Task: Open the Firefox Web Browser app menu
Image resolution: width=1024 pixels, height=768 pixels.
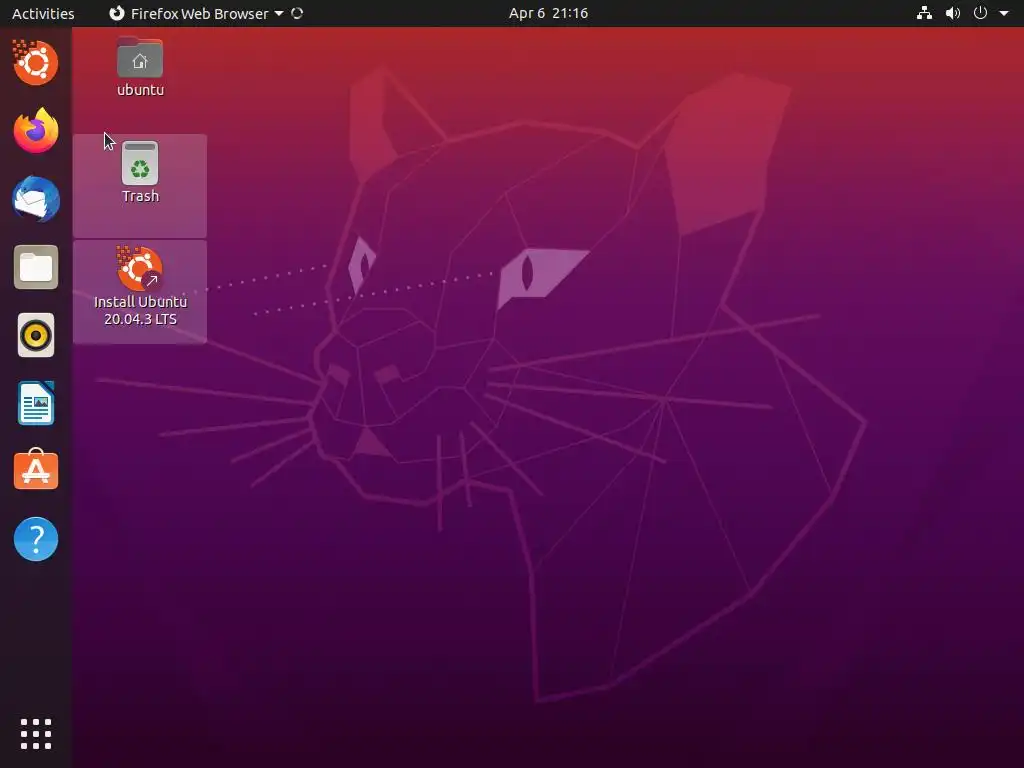Action: (196, 13)
